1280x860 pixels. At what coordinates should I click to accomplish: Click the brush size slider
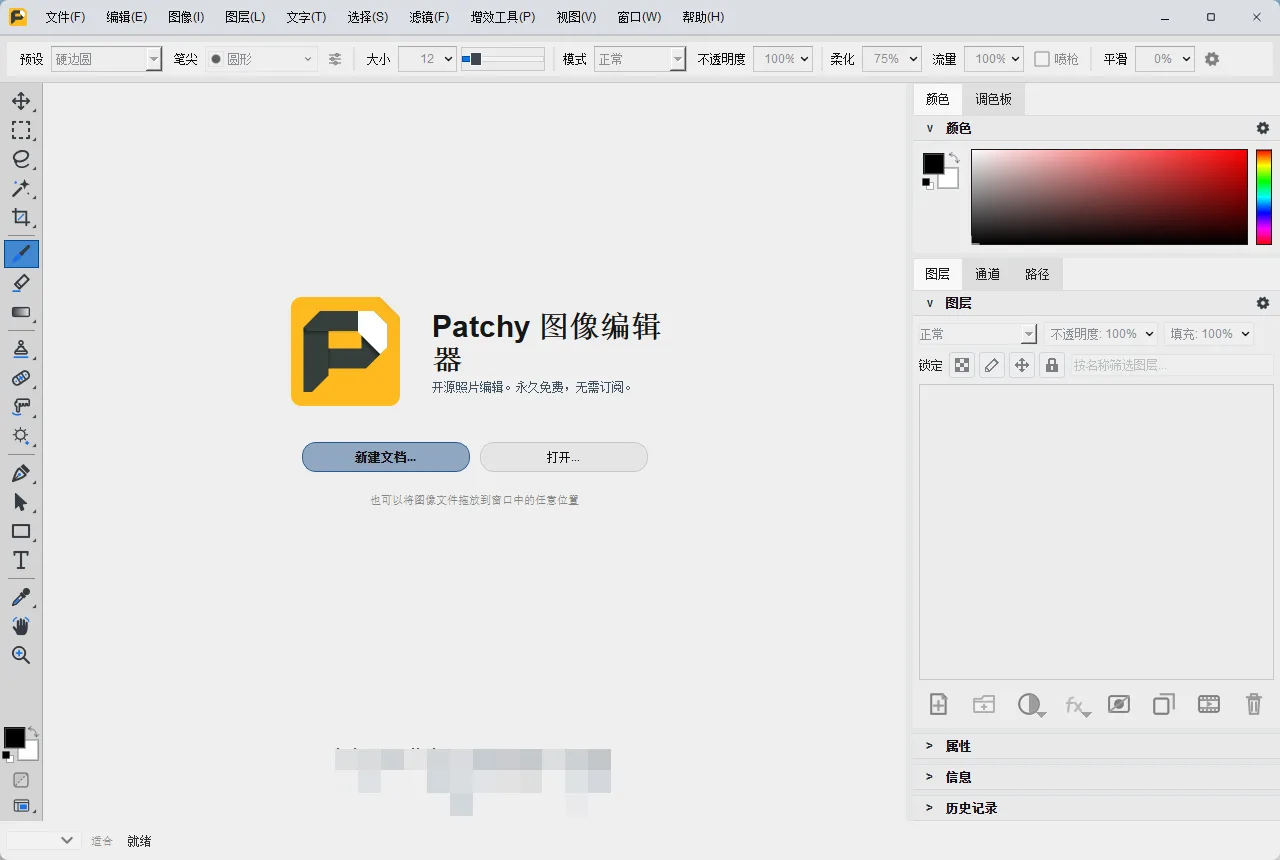click(503, 59)
